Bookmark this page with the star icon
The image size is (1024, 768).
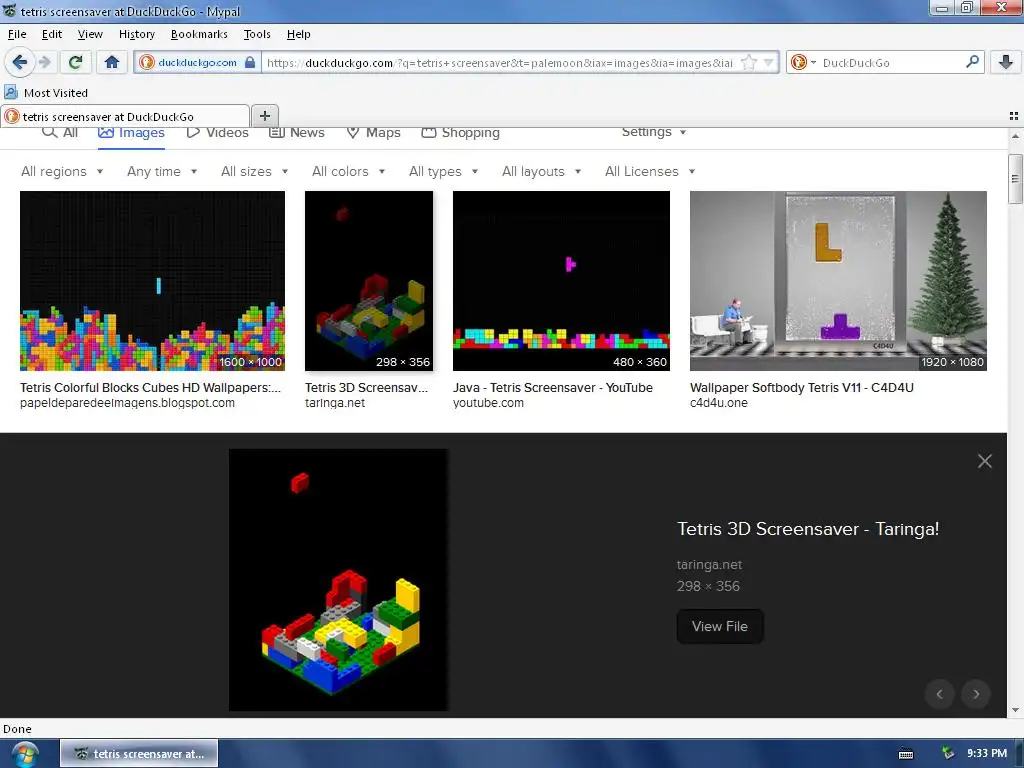pyautogui.click(x=749, y=63)
